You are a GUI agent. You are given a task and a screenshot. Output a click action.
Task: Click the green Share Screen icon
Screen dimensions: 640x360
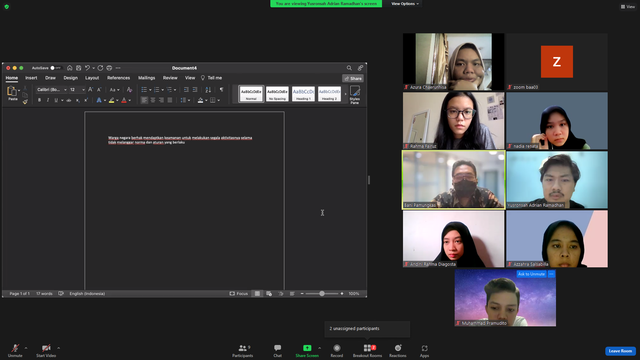pyautogui.click(x=307, y=348)
